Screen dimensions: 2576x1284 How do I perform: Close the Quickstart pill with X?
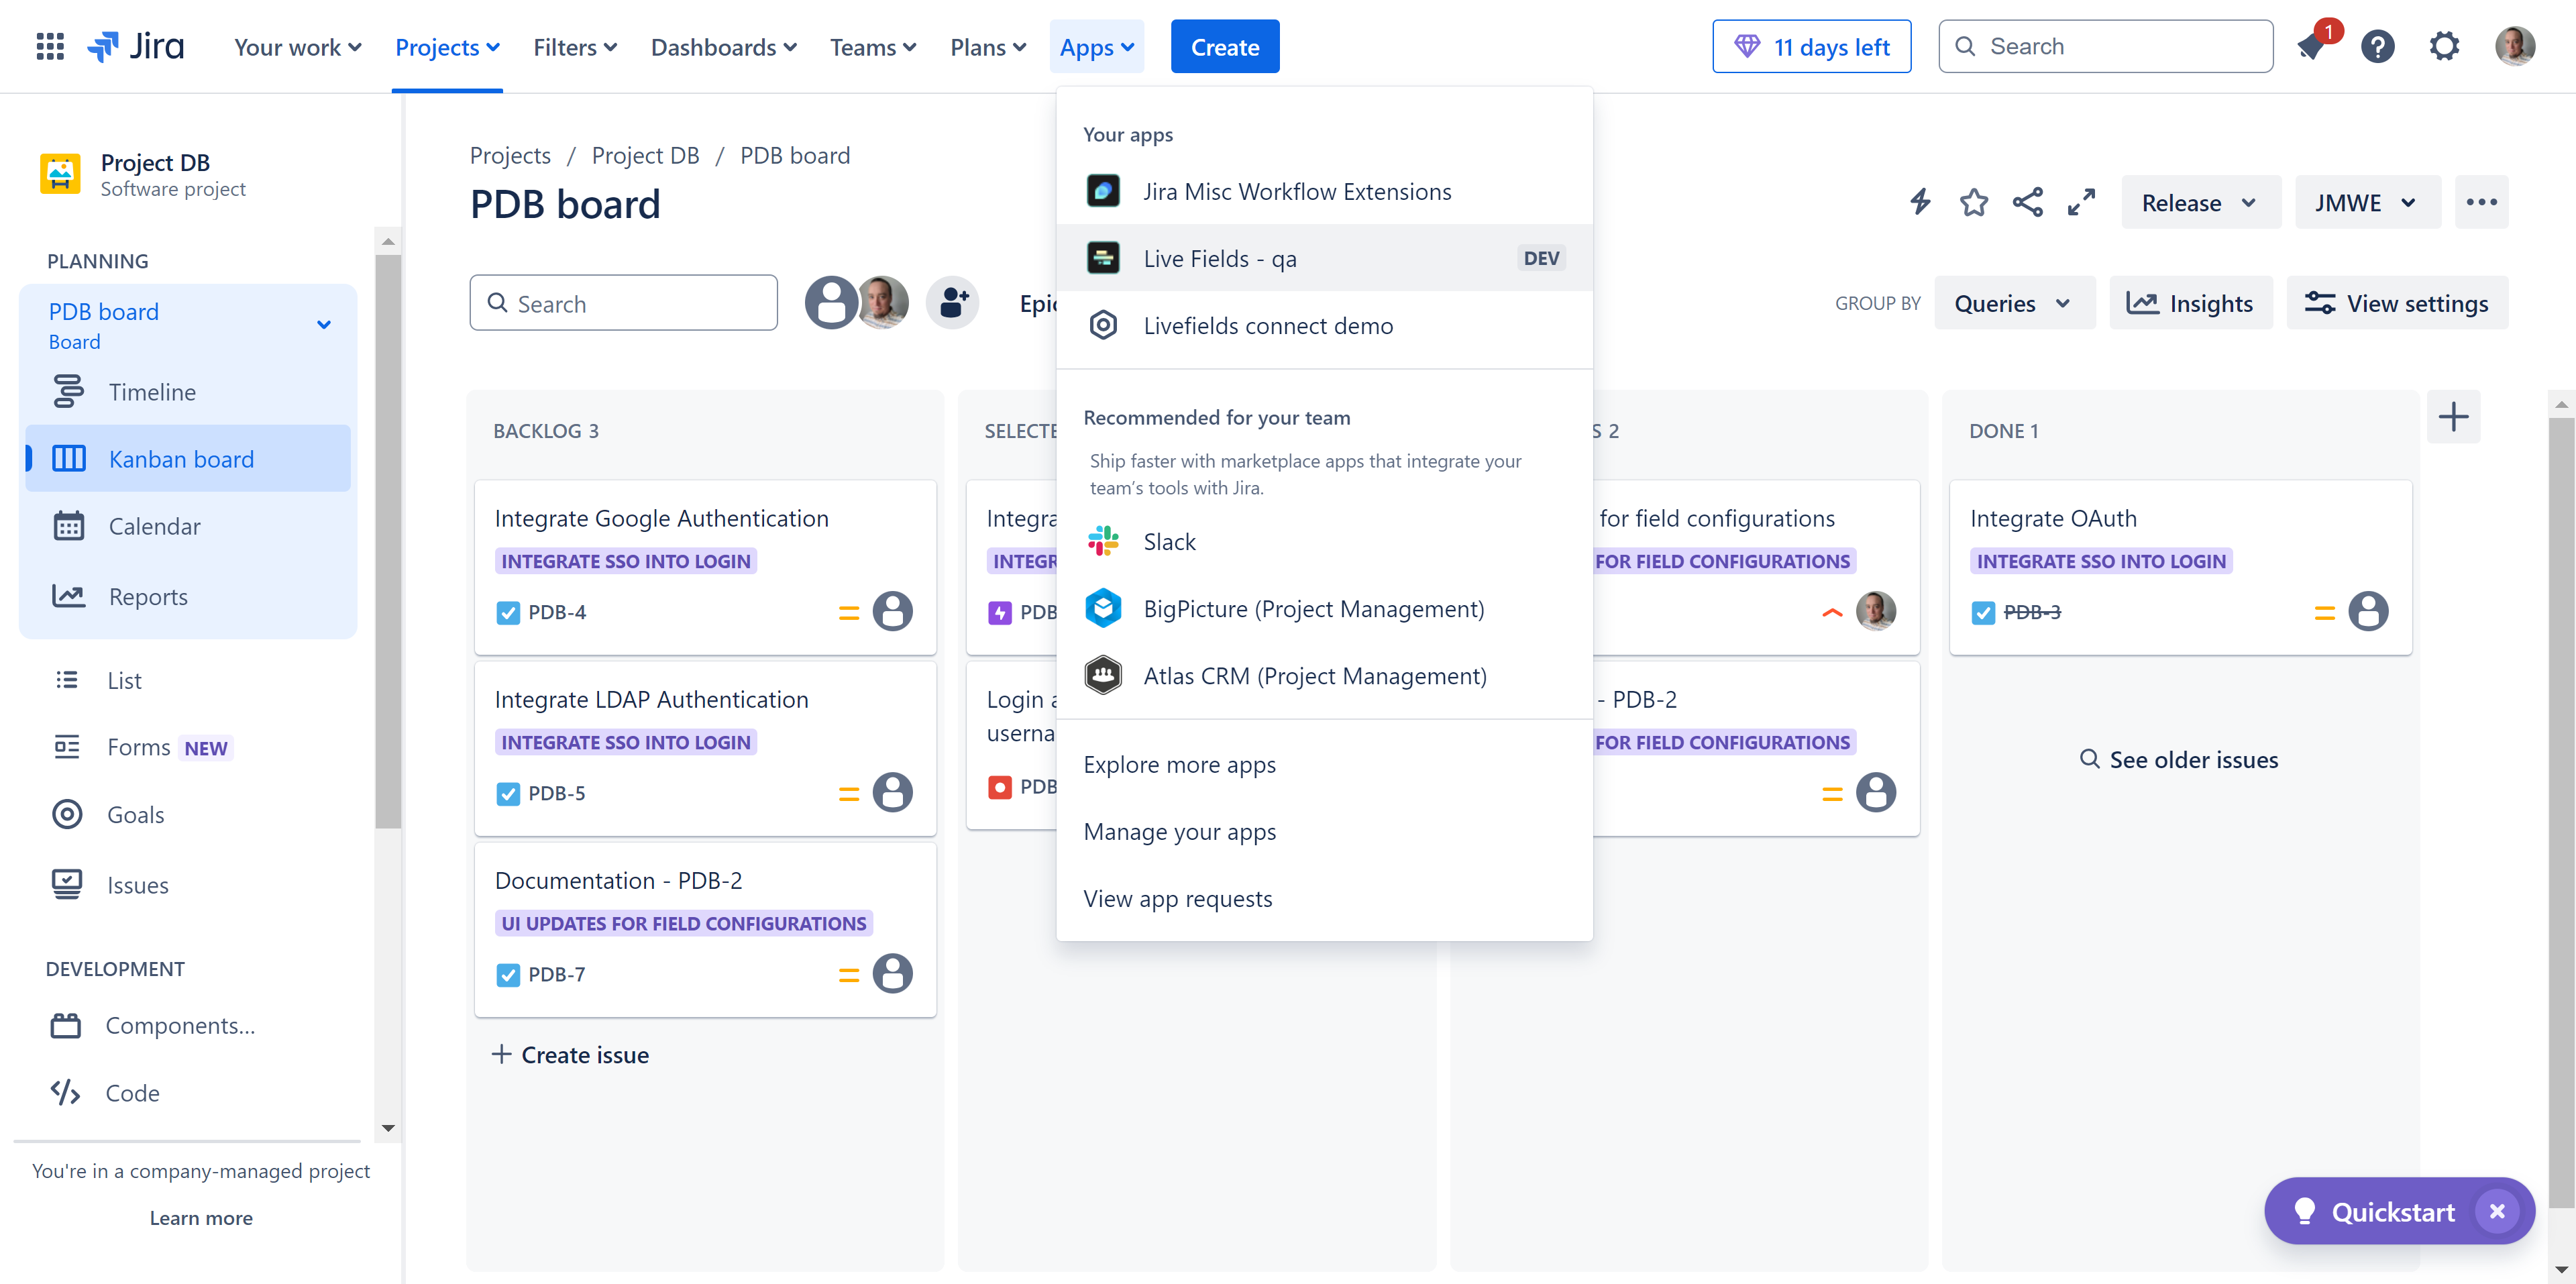[x=2496, y=1212]
